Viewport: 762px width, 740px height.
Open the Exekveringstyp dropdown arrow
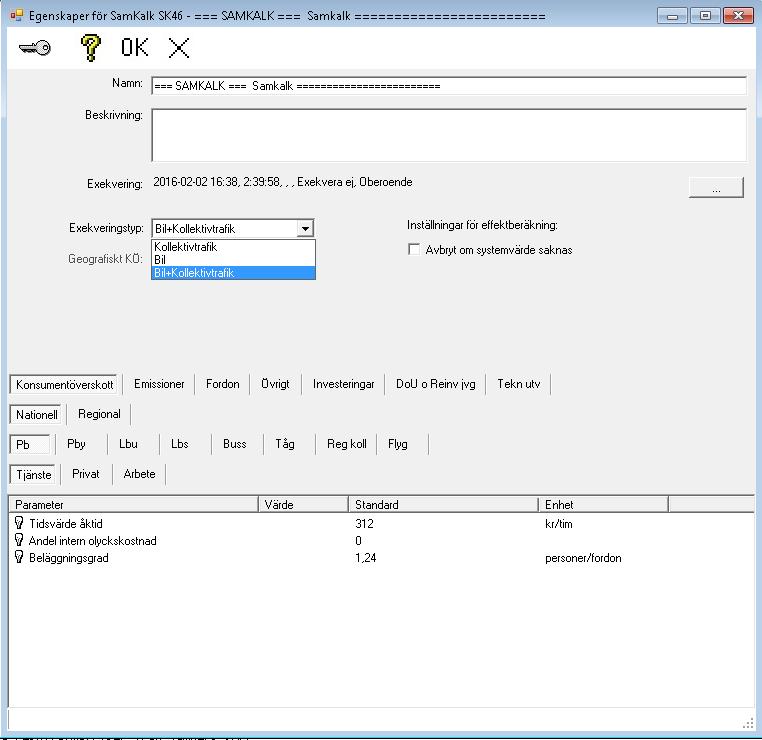[x=305, y=228]
